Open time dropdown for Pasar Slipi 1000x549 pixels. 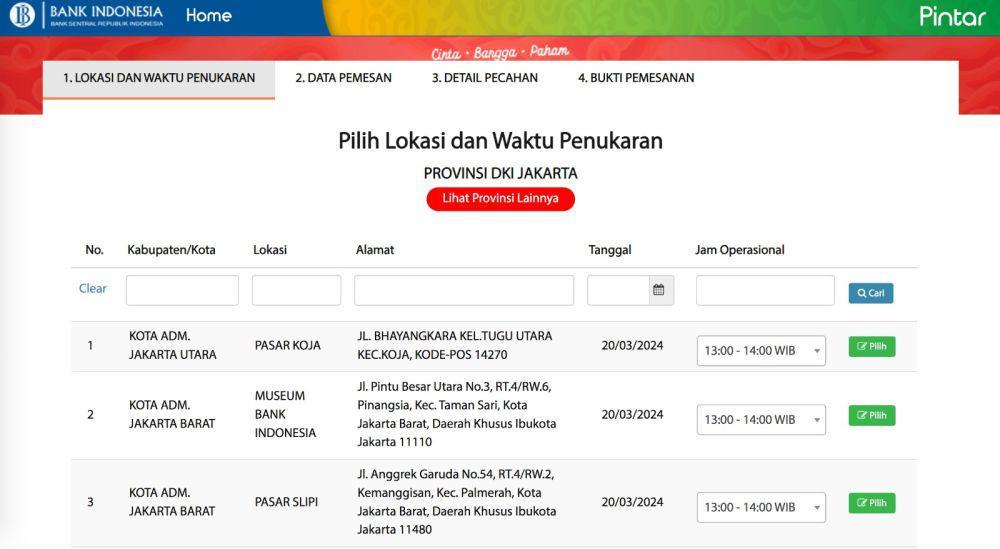point(761,508)
